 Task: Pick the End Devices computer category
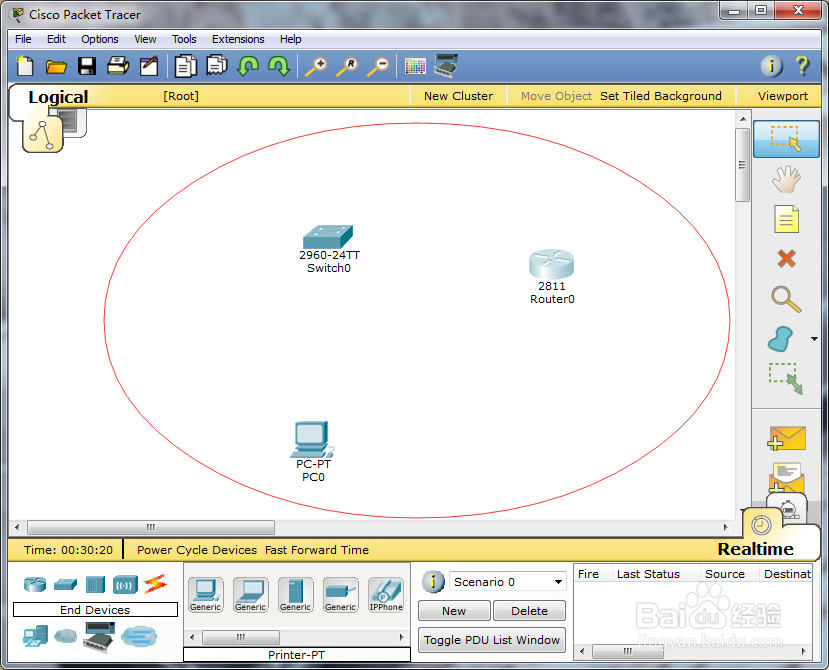point(35,637)
